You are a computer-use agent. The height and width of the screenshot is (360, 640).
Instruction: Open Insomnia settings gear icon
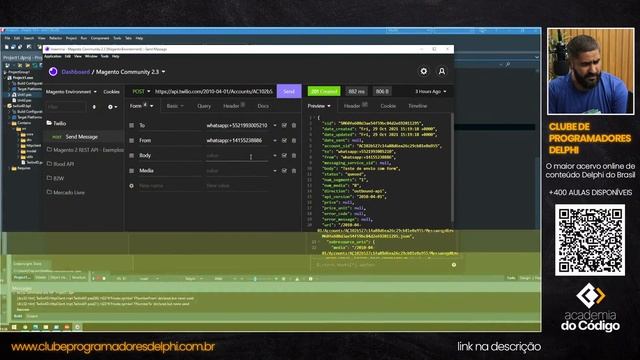[x=424, y=71]
